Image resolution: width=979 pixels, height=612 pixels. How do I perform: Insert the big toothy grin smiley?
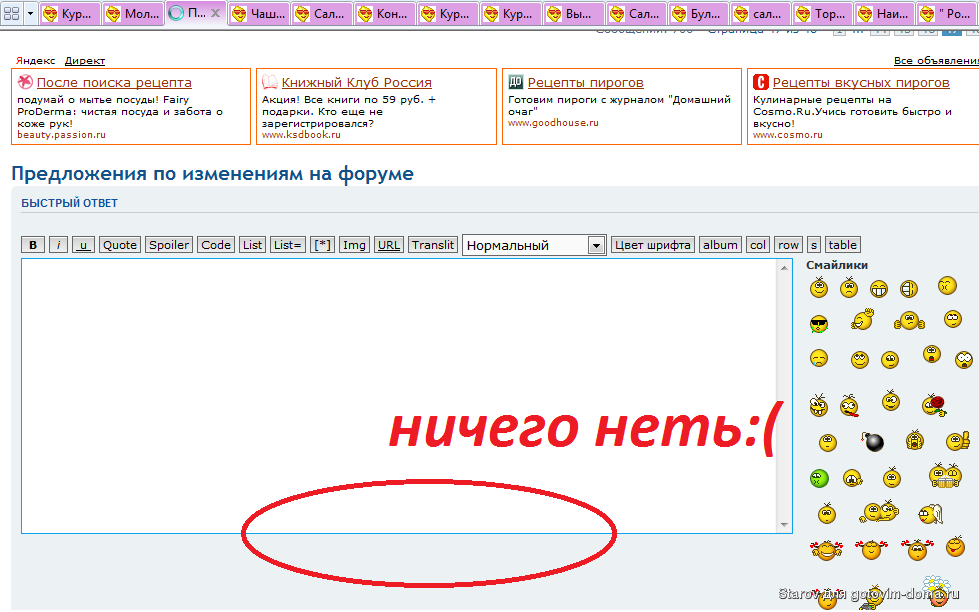pyautogui.click(x=878, y=289)
